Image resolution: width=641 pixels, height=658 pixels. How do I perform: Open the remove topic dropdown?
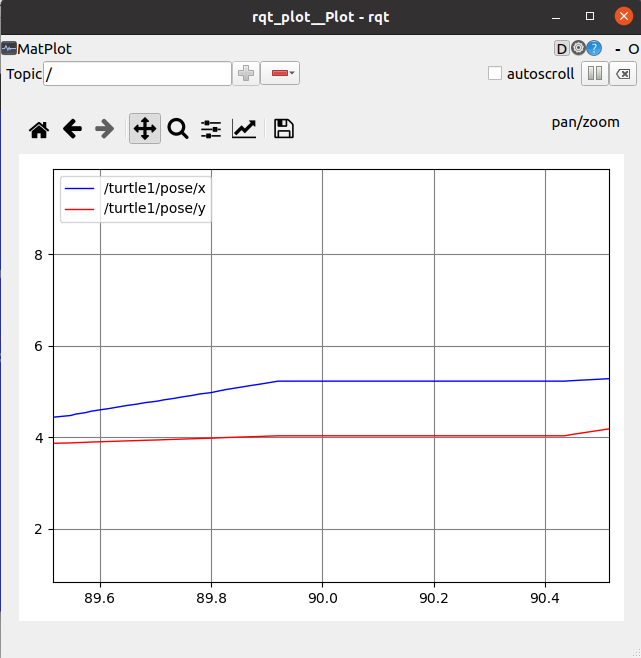tap(280, 73)
